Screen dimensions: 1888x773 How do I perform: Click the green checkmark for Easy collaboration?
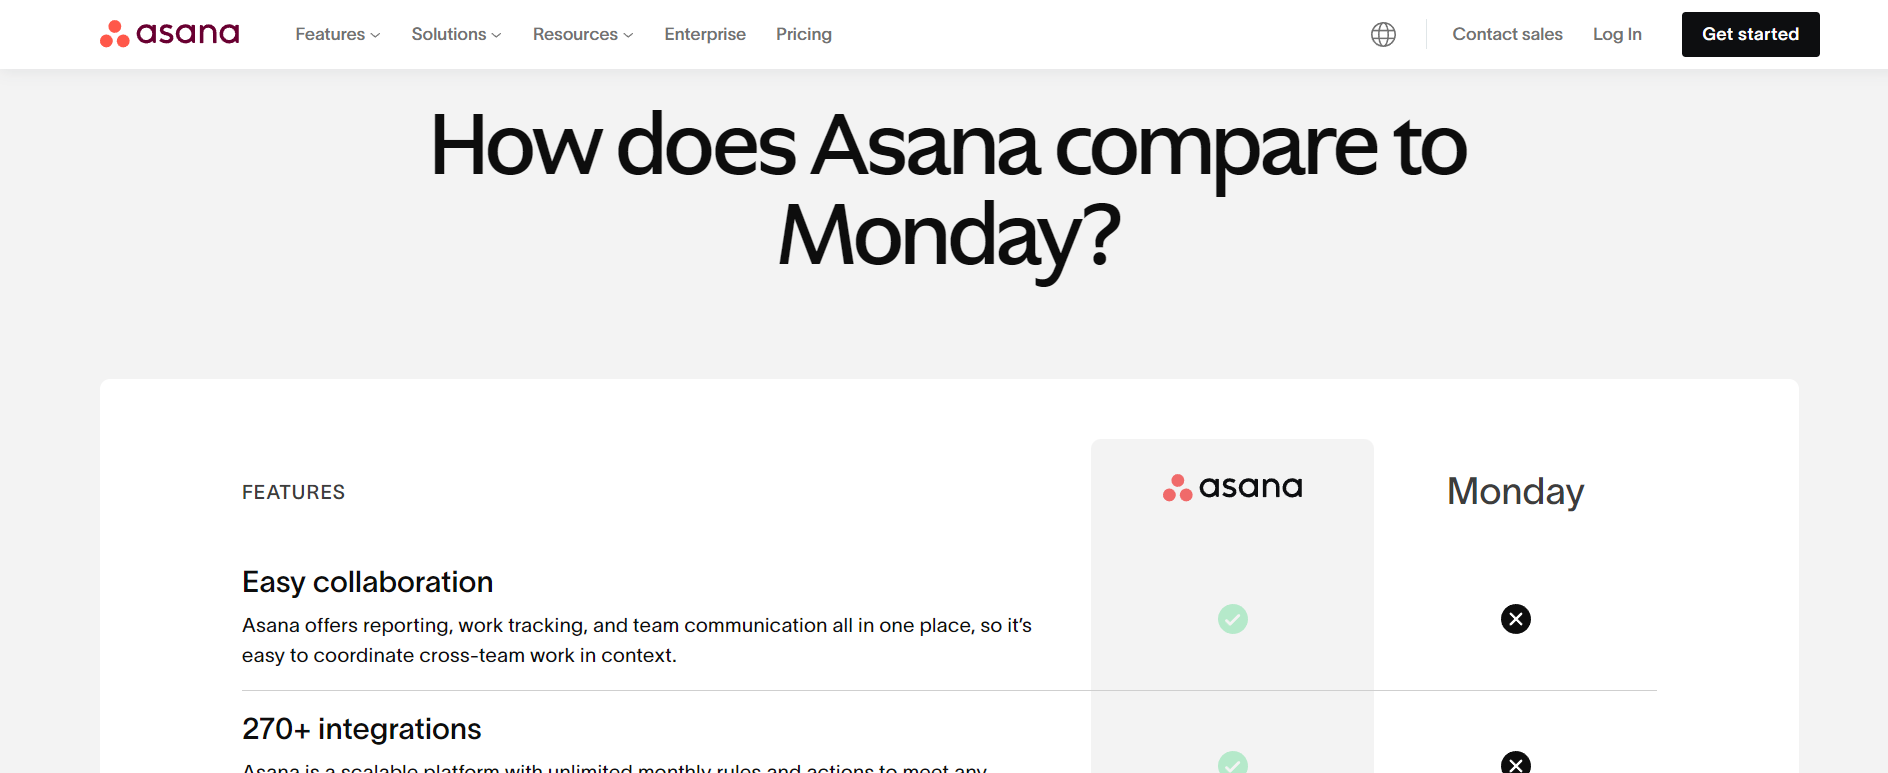point(1232,619)
